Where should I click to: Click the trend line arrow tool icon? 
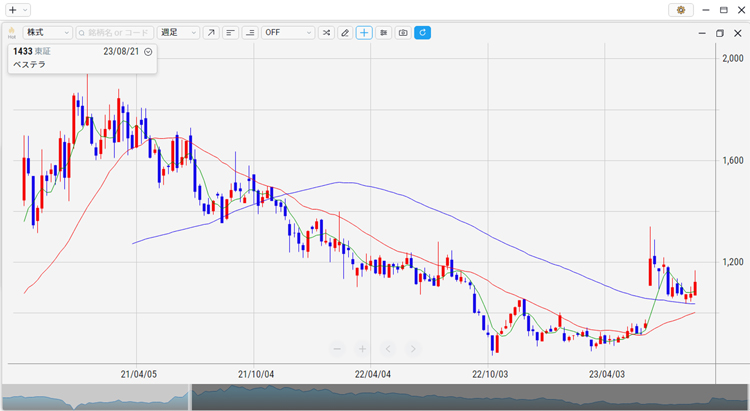[x=211, y=32]
